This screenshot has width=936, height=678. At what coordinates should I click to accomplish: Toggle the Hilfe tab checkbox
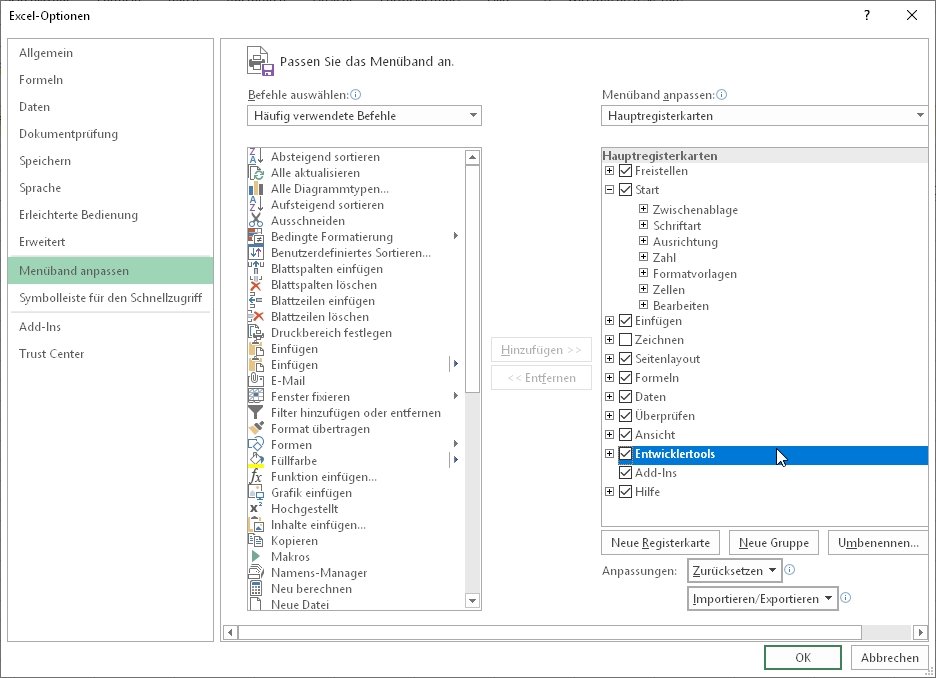click(625, 492)
